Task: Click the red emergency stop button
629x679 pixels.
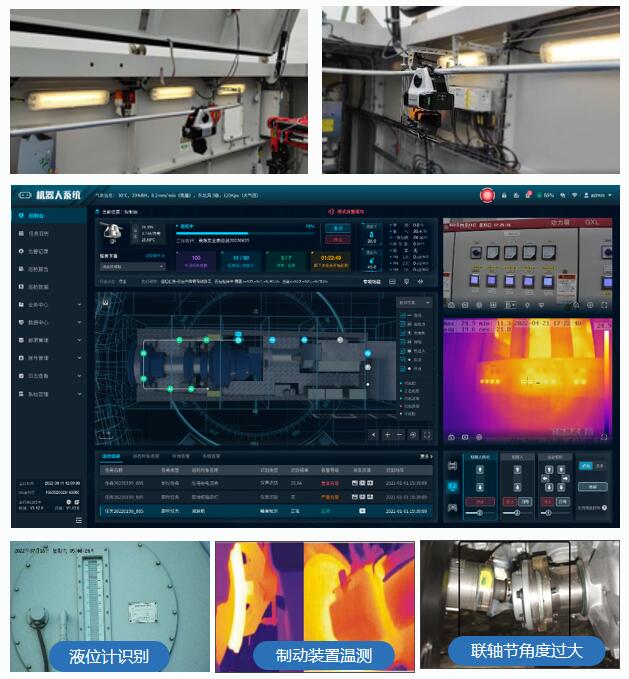Action: (487, 195)
